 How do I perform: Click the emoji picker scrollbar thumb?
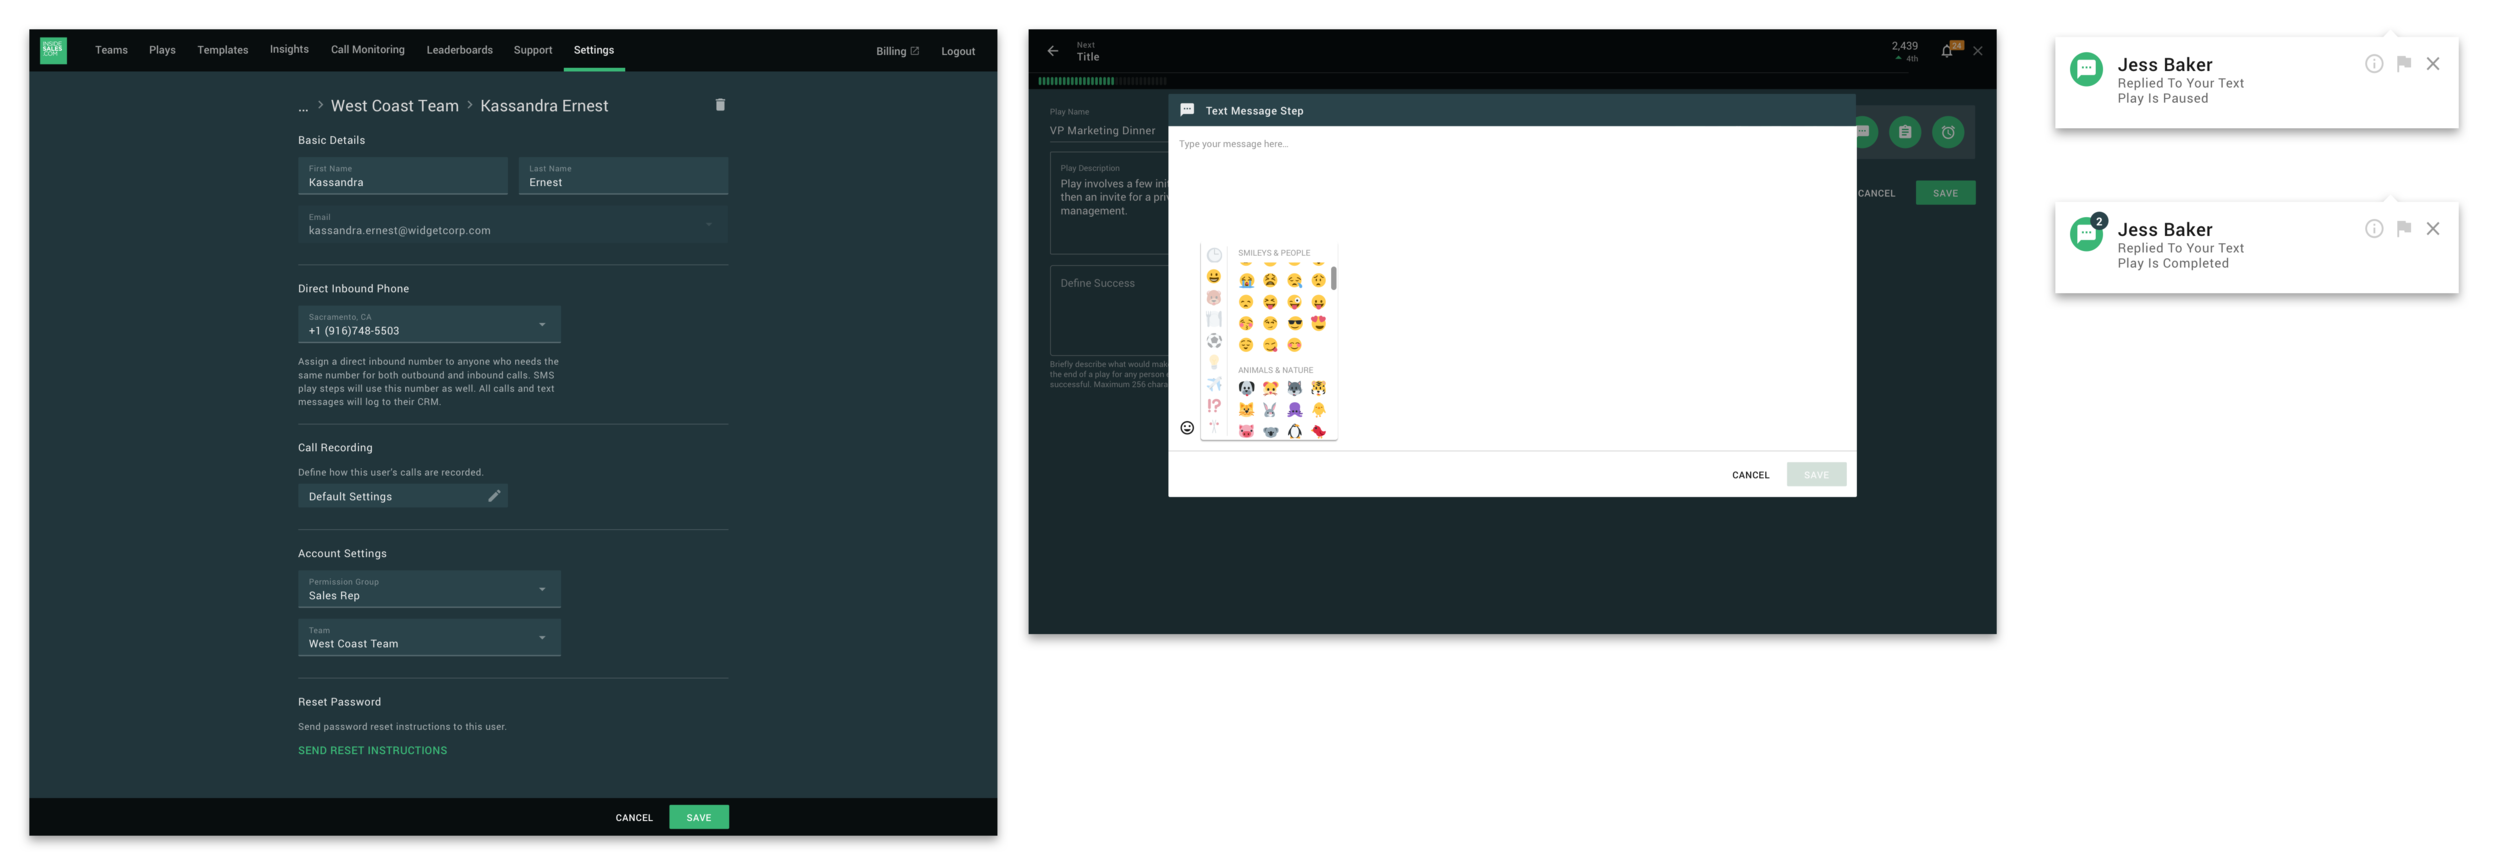click(1333, 279)
